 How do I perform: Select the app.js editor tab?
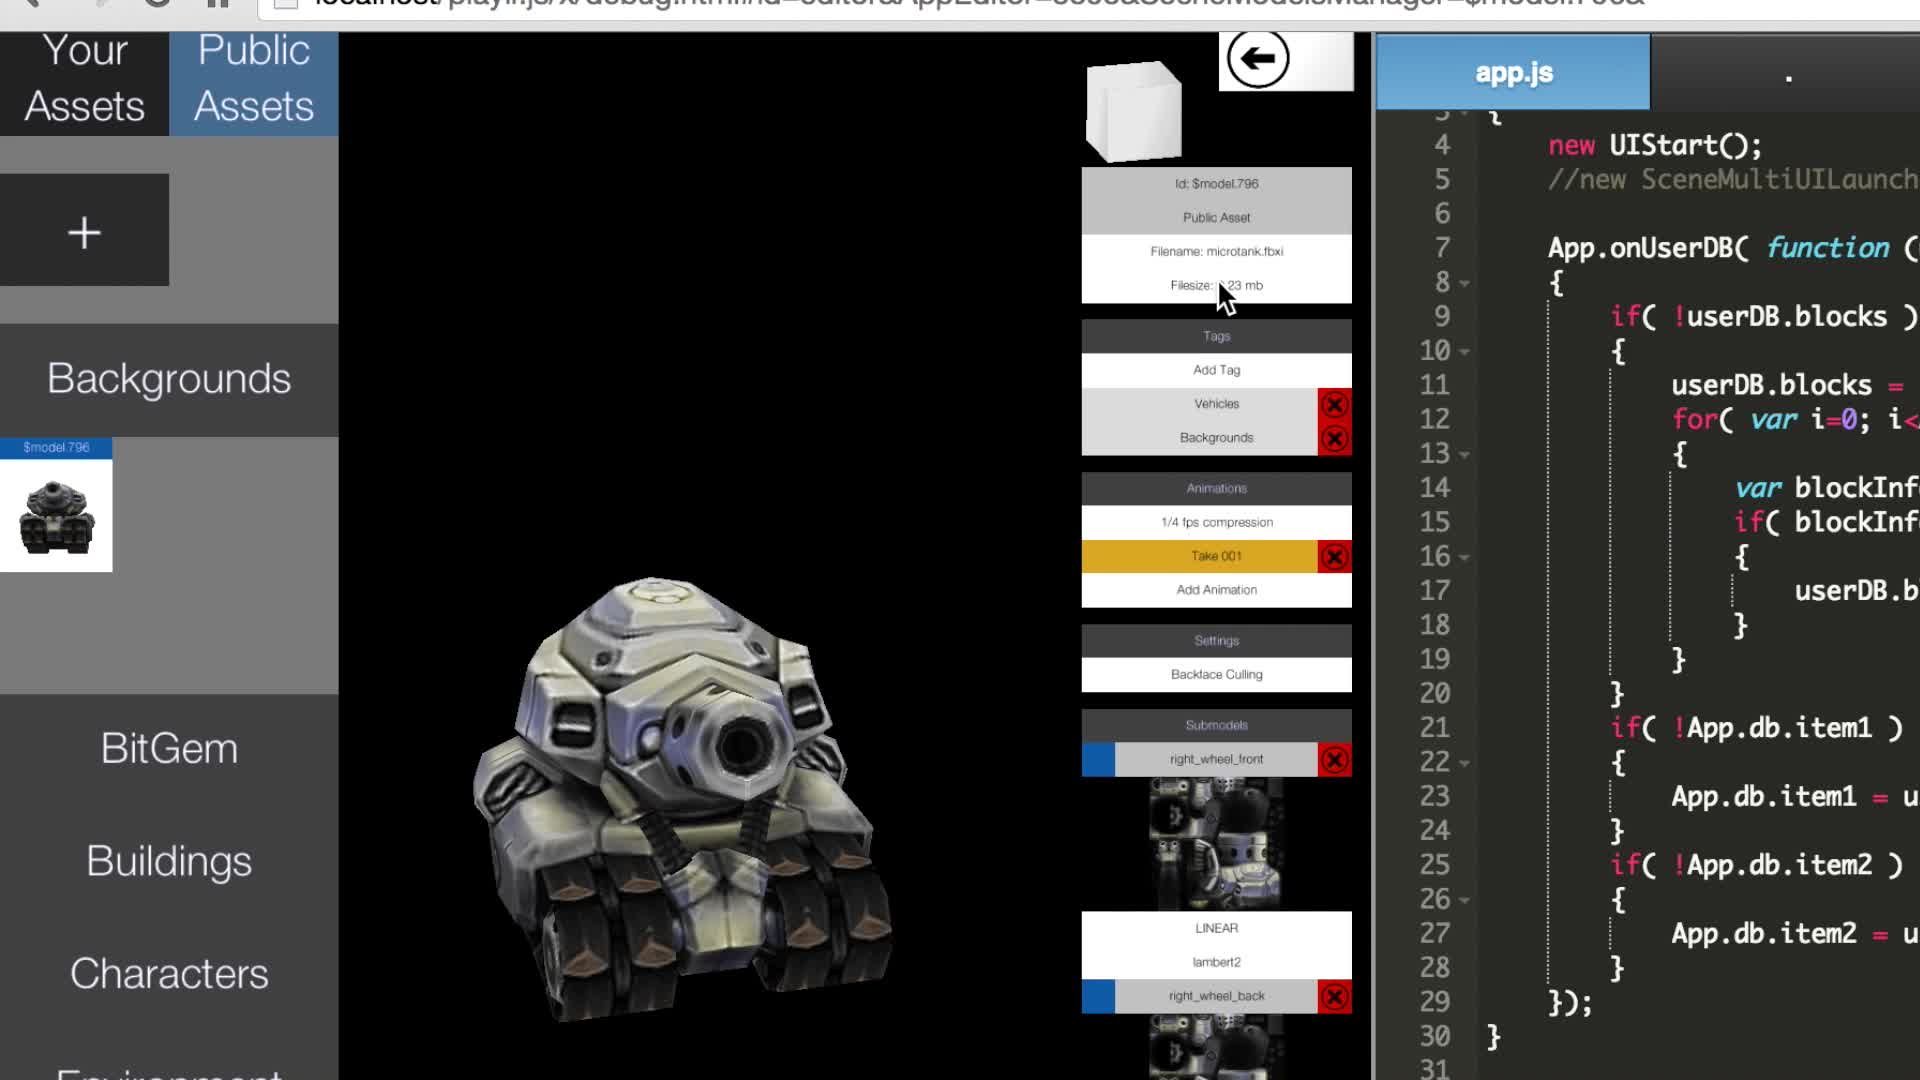1513,71
